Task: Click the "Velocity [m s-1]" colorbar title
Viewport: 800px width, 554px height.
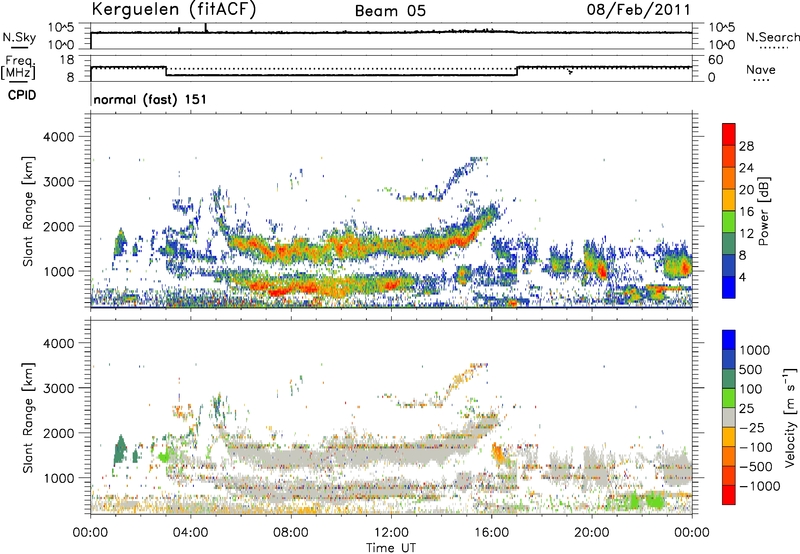Action: coord(790,417)
